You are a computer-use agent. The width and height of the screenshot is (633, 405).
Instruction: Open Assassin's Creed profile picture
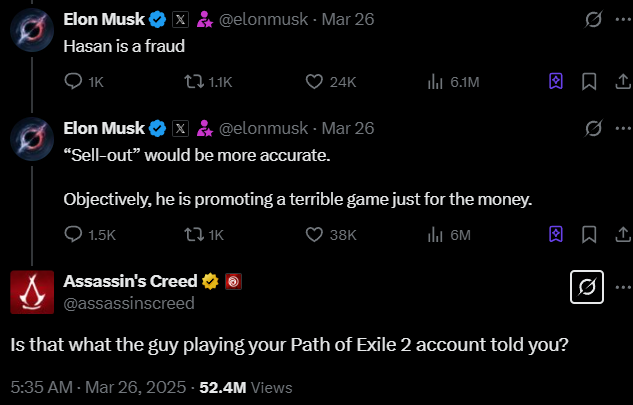coord(32,291)
